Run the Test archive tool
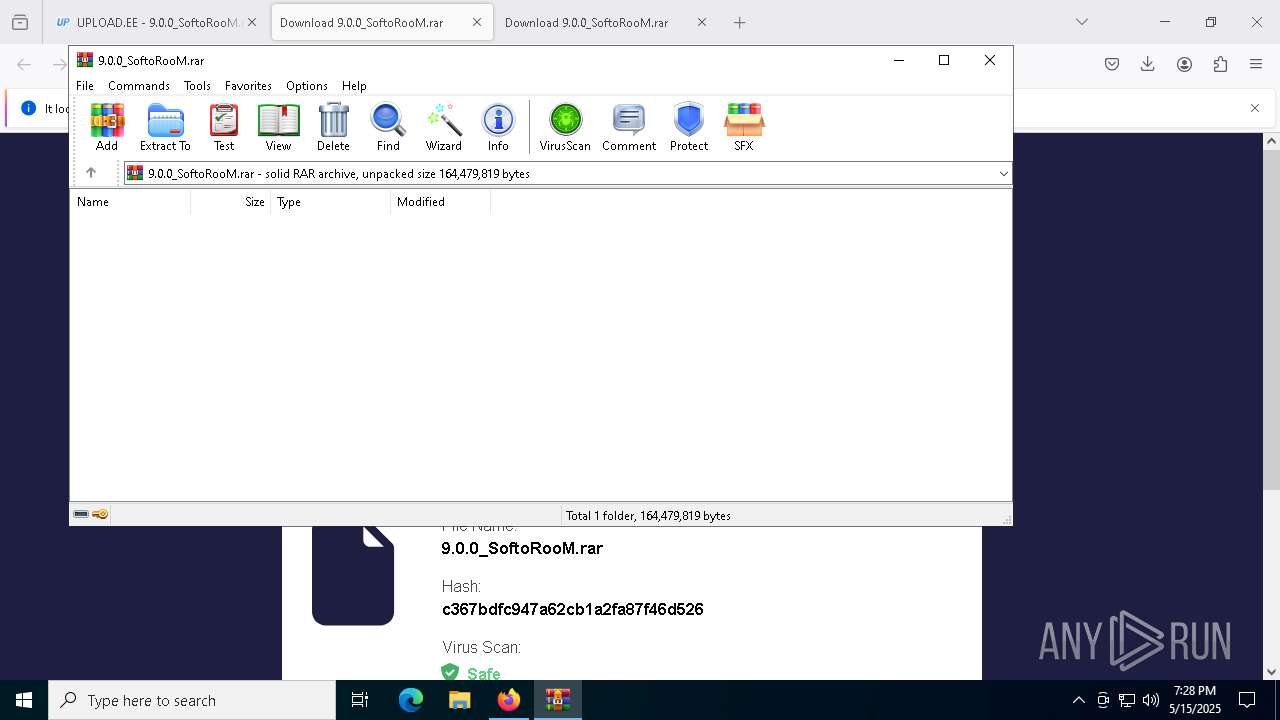The image size is (1280, 720). [x=224, y=126]
